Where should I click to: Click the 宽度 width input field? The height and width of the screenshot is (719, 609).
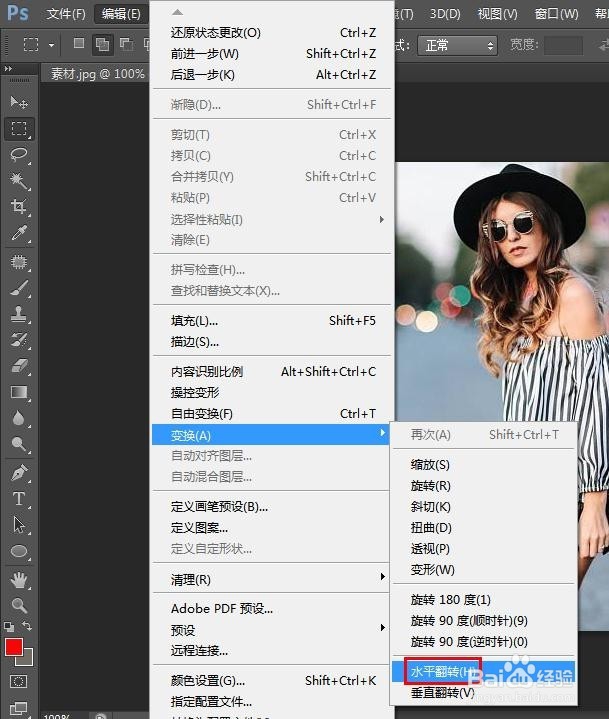pos(563,45)
